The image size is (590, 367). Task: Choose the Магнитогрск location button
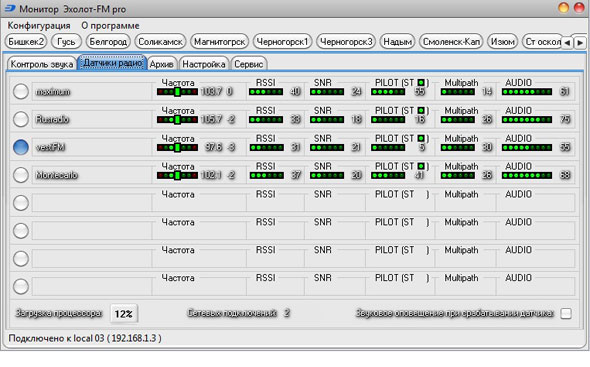(220, 41)
